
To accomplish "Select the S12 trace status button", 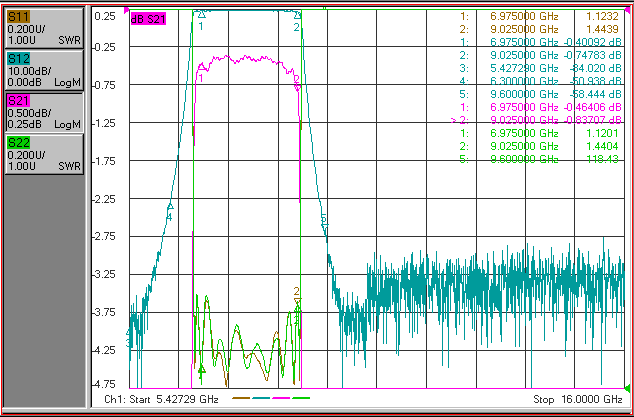I will point(44,70).
